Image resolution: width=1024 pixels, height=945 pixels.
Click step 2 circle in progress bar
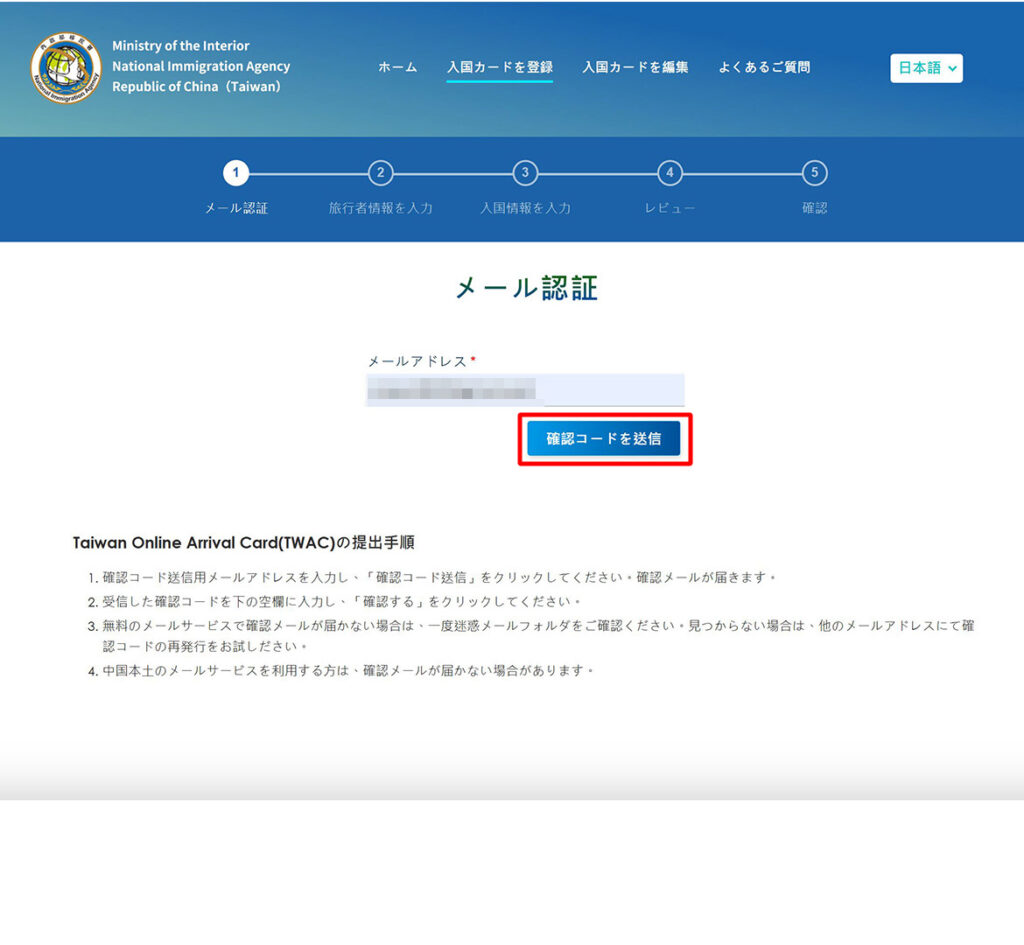point(380,173)
